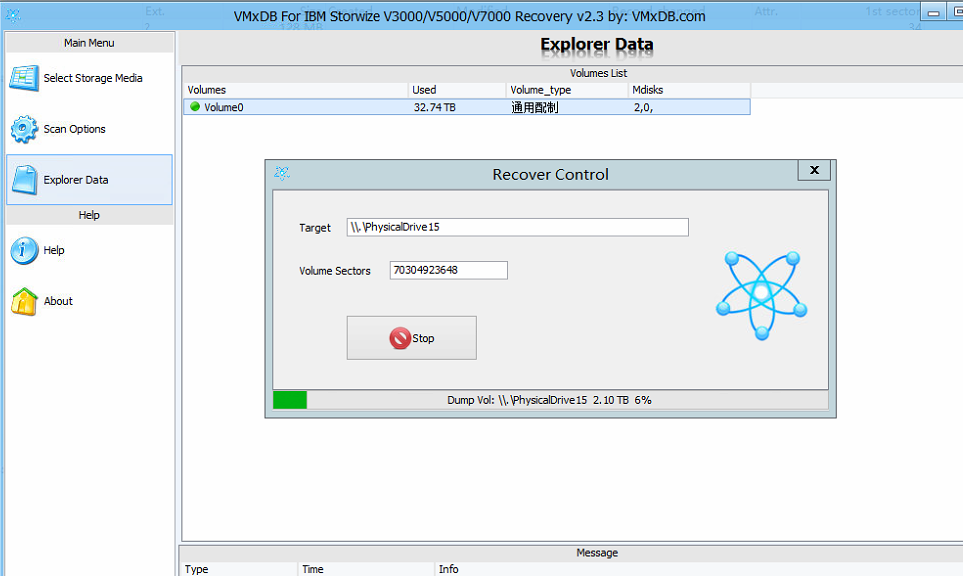Click the Explorer Data page heading
Screen dimensions: 963x576
coord(596,44)
